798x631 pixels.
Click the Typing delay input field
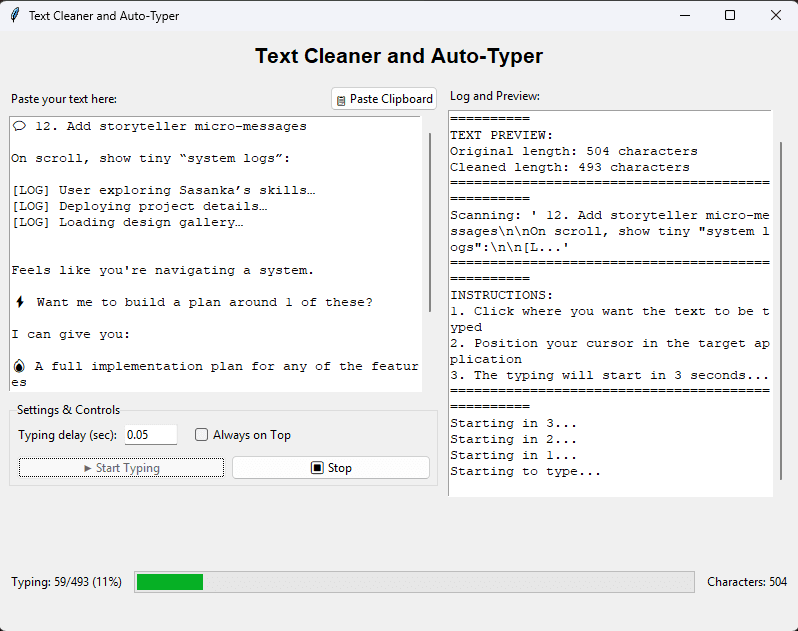151,435
